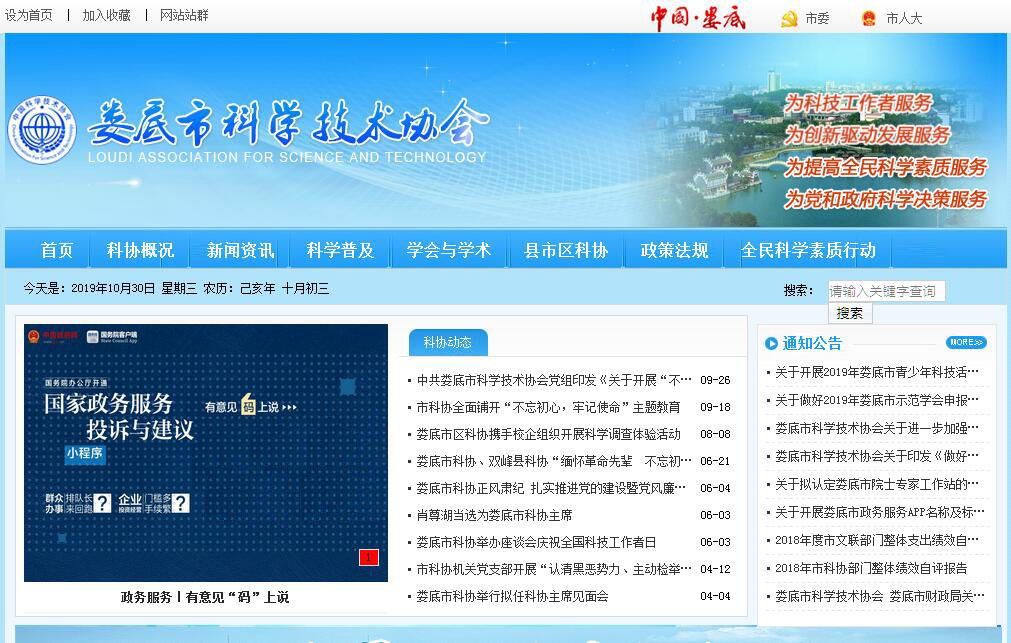Open the 首页 navigation menu item
The height and width of the screenshot is (643, 1011).
[x=57, y=250]
